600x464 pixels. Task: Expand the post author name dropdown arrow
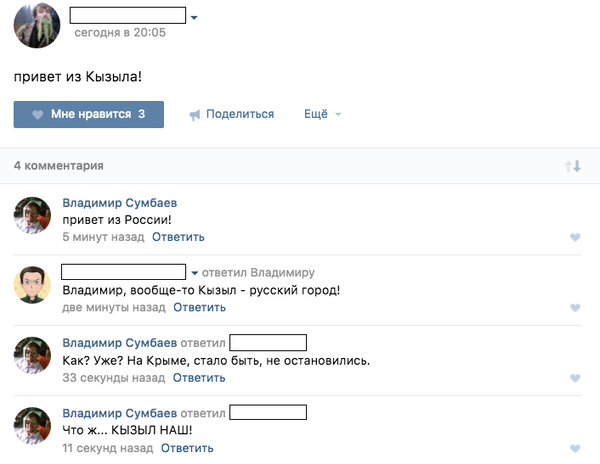pos(195,18)
